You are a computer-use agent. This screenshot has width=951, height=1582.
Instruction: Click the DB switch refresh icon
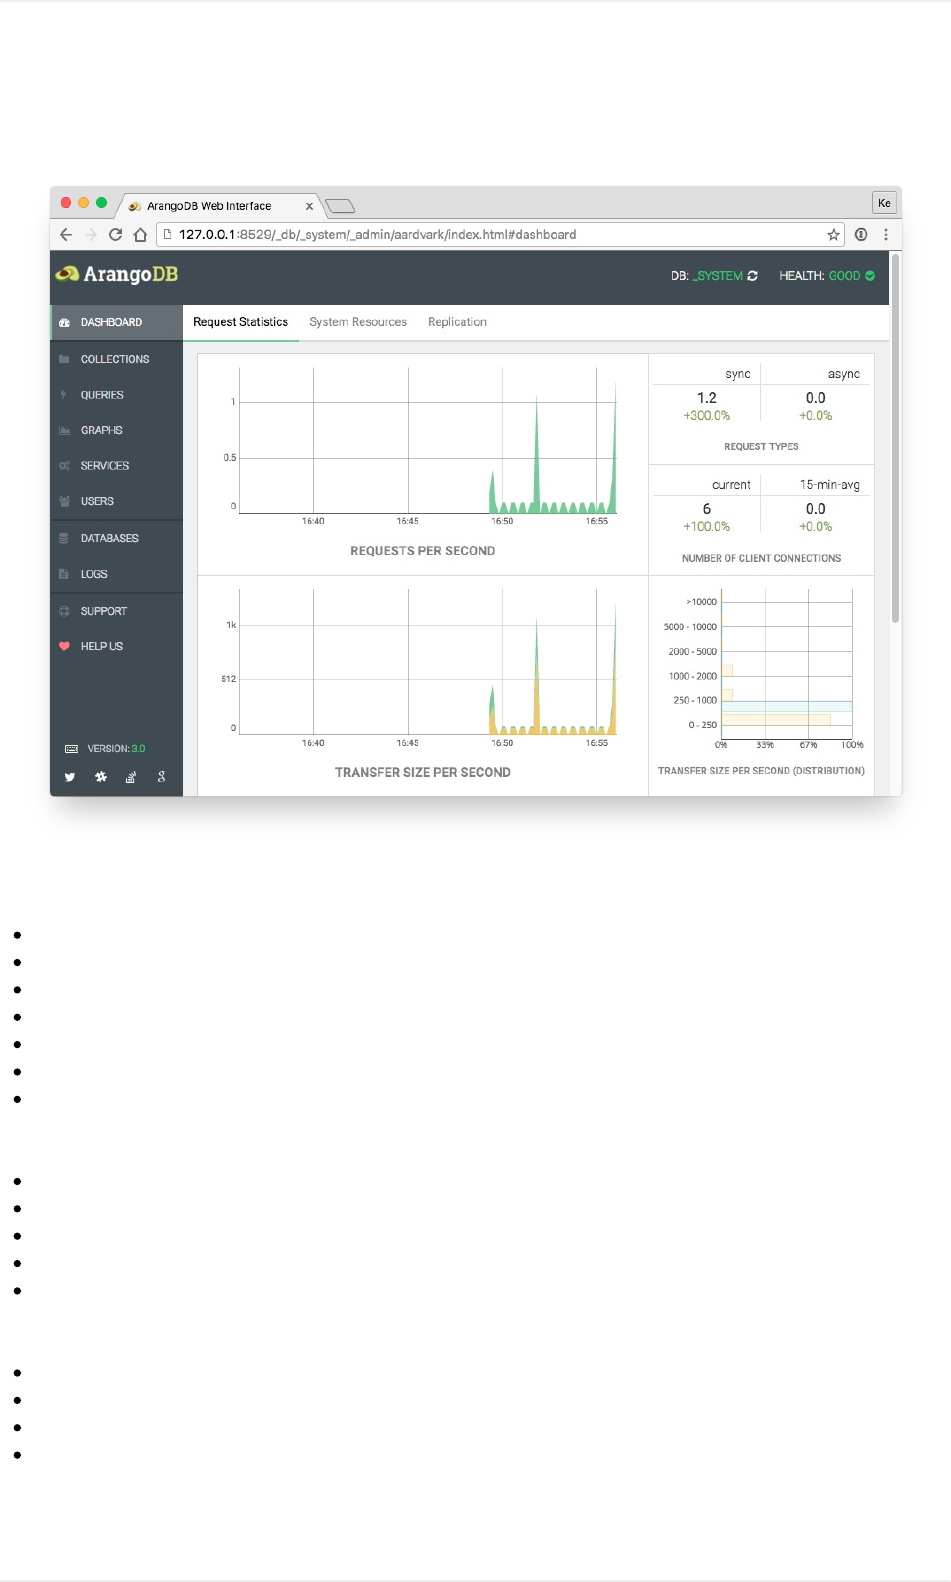tap(753, 276)
